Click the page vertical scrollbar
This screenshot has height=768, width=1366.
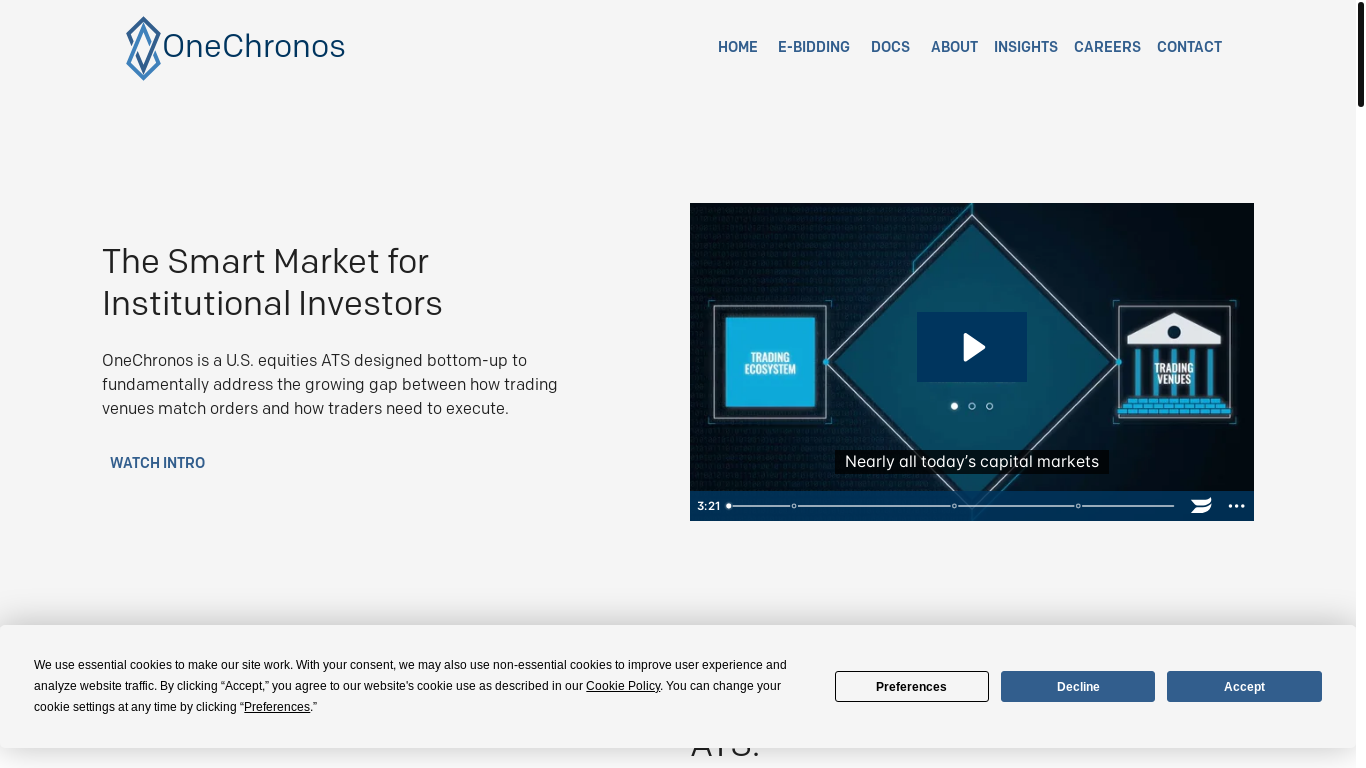[x=1360, y=54]
